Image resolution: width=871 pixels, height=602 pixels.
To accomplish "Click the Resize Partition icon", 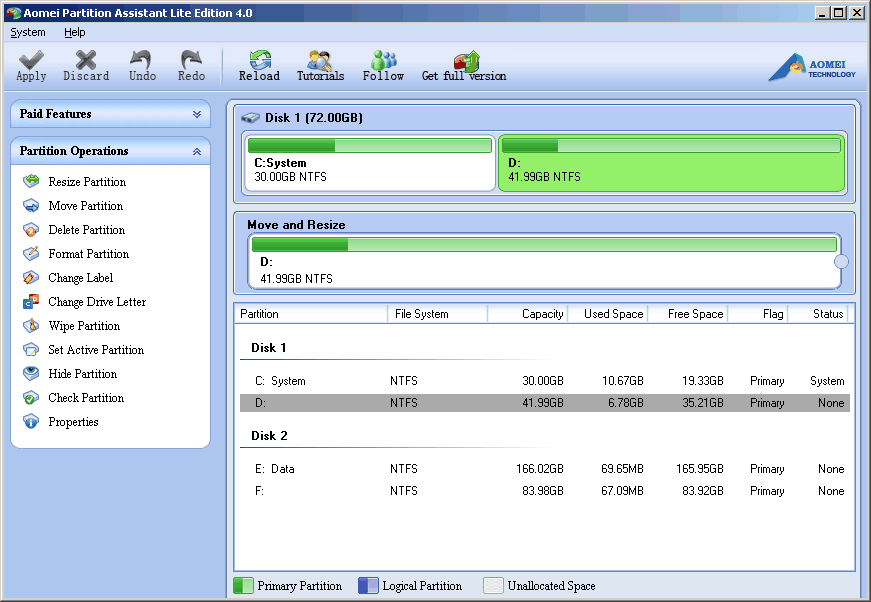I will point(31,181).
